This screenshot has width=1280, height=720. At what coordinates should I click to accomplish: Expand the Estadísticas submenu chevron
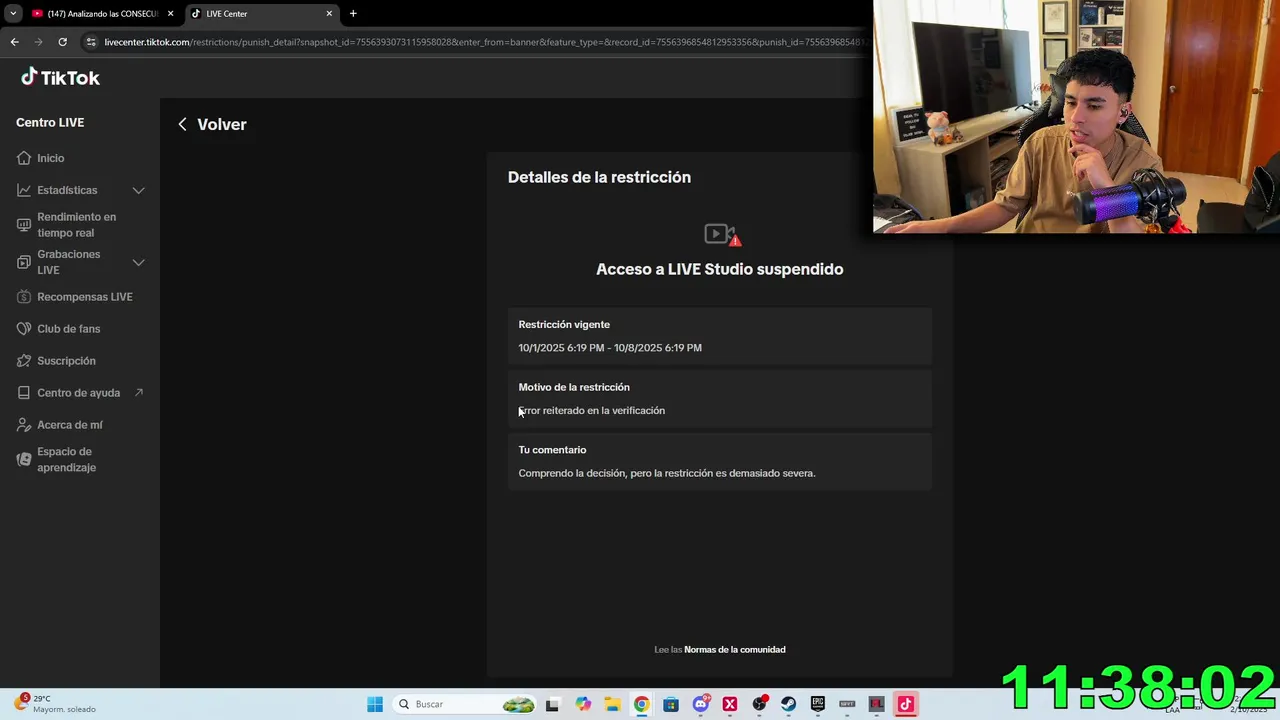click(x=139, y=190)
